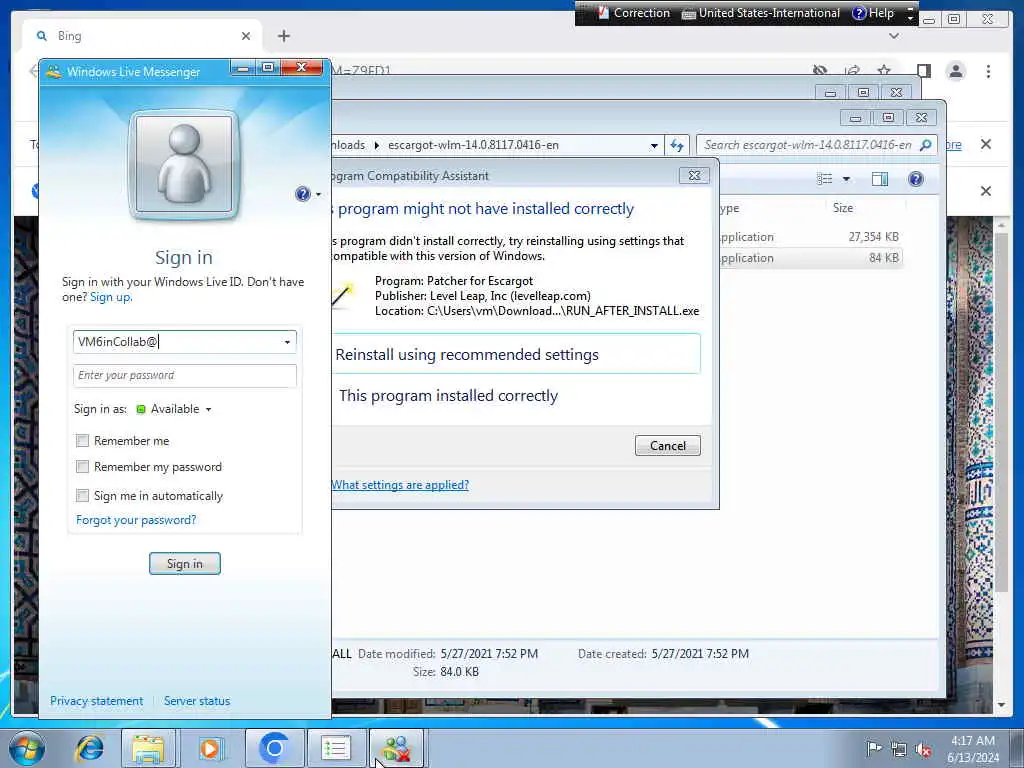
Task: Enable the Remember me checkbox
Action: click(x=82, y=441)
